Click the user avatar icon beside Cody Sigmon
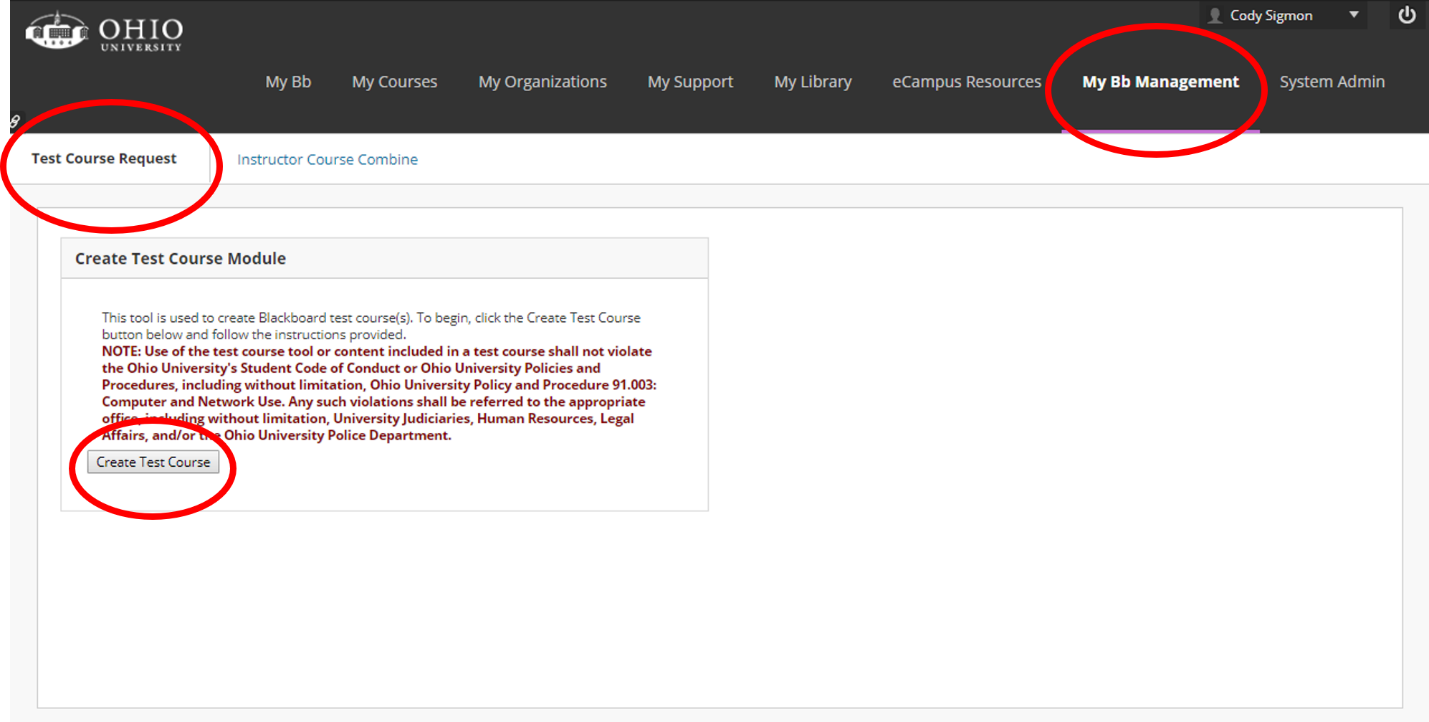1429x722 pixels. click(x=1215, y=15)
